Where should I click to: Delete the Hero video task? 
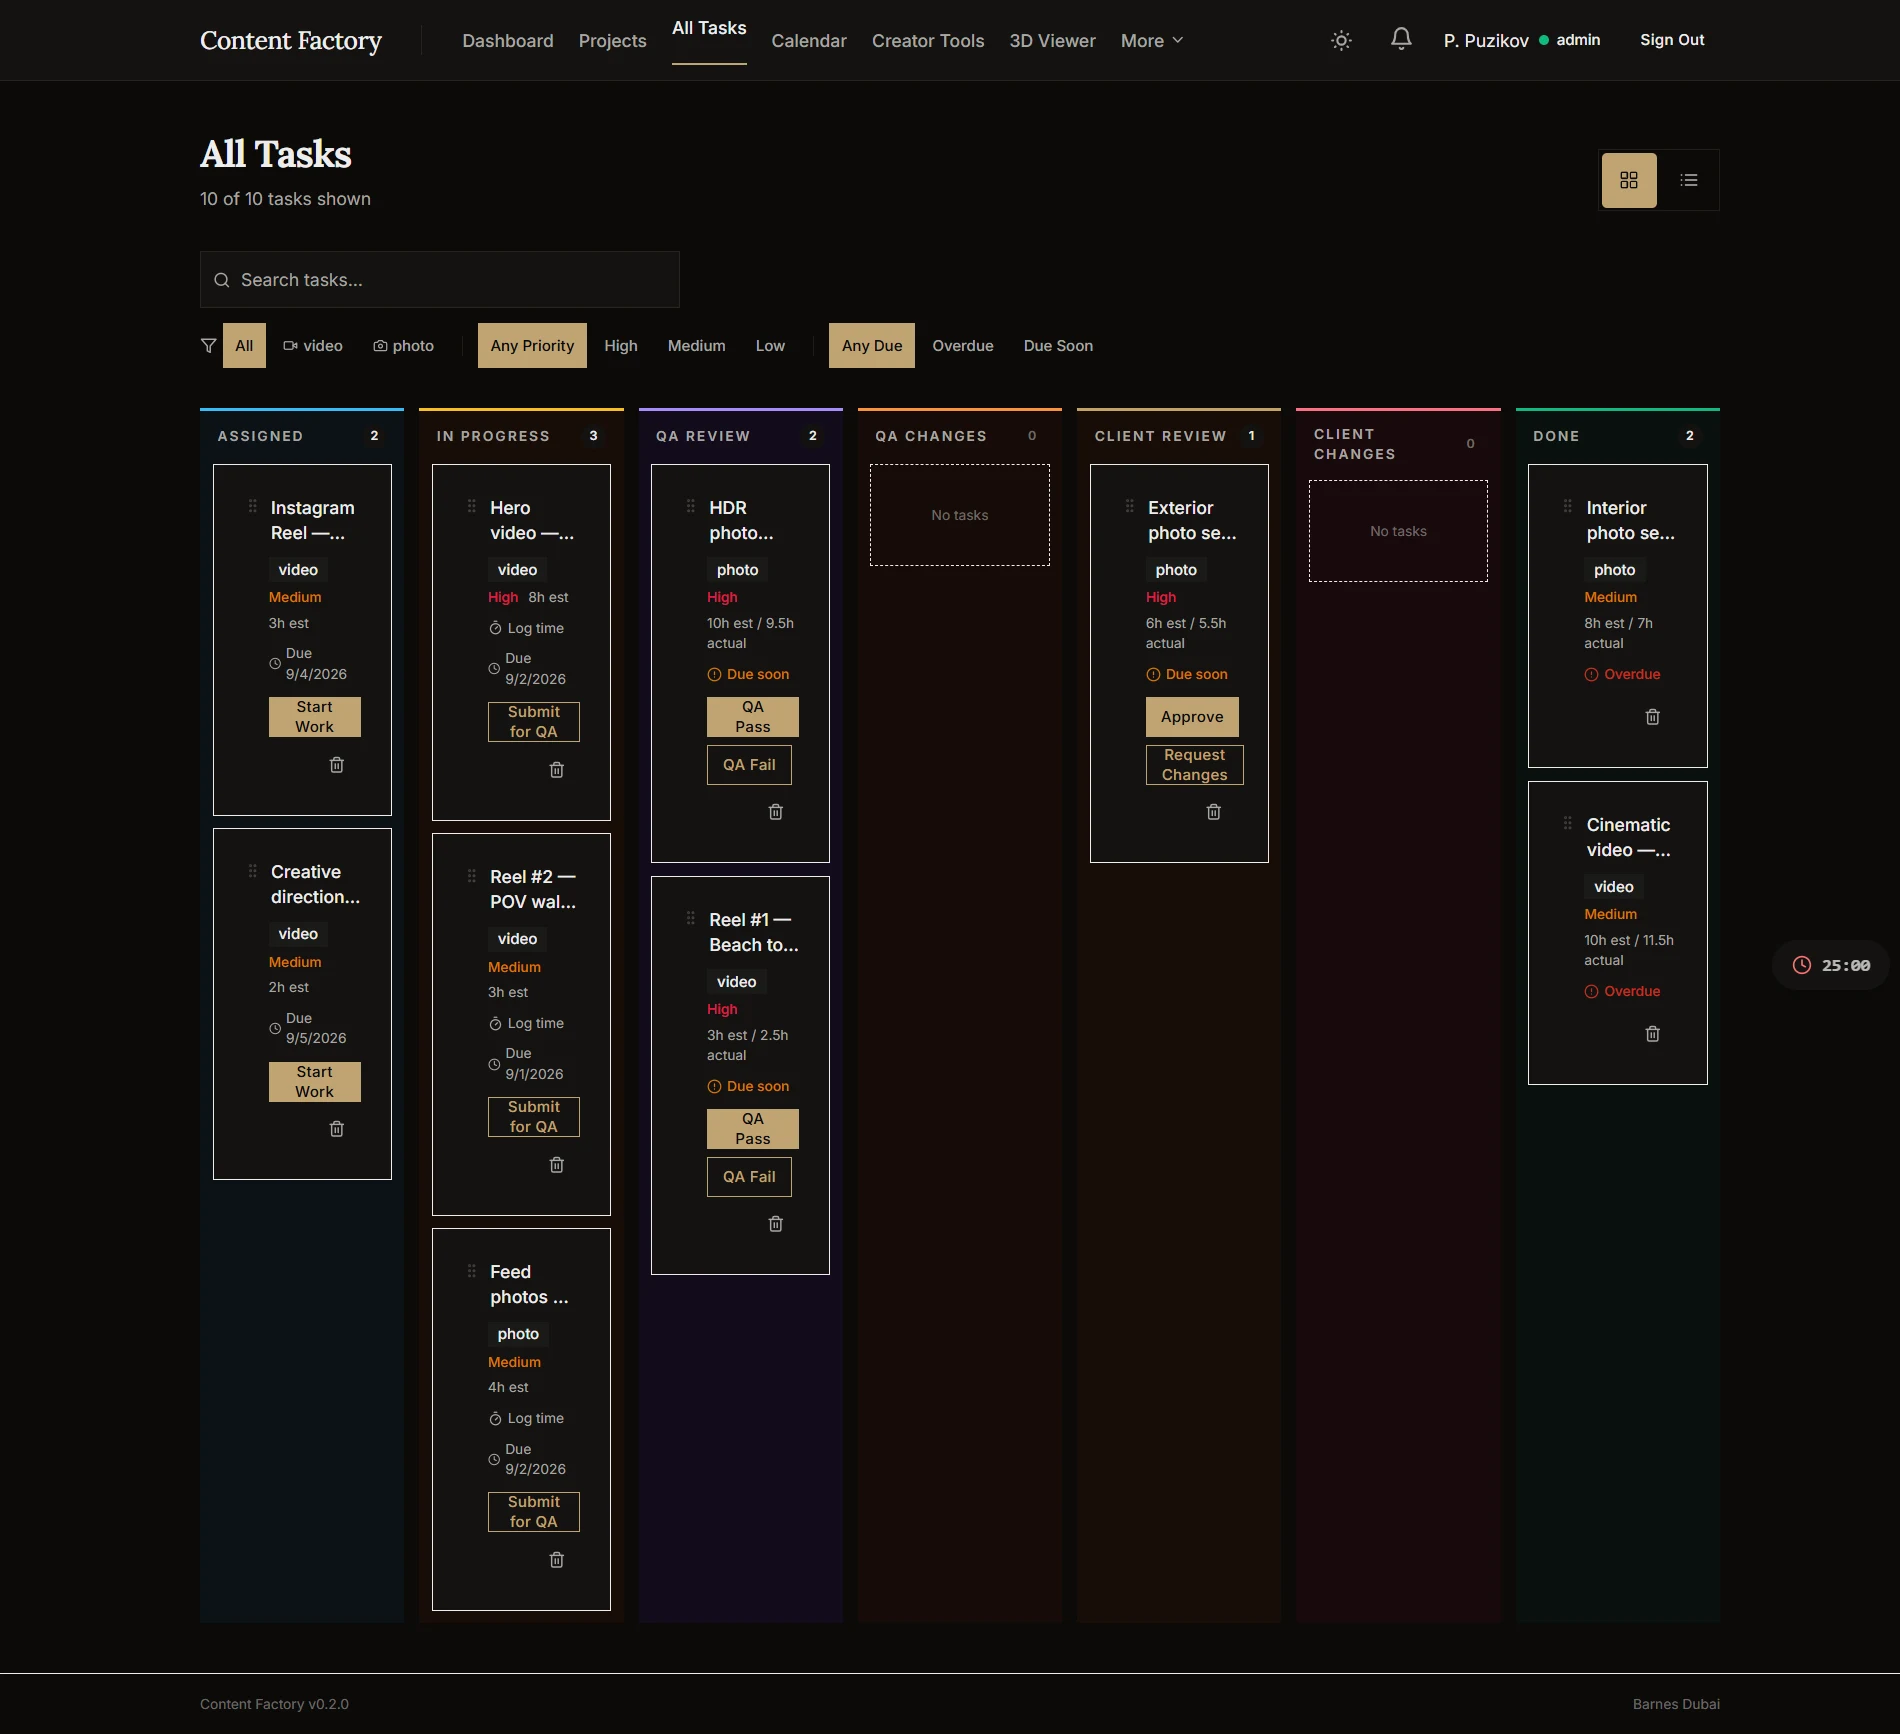(x=557, y=770)
